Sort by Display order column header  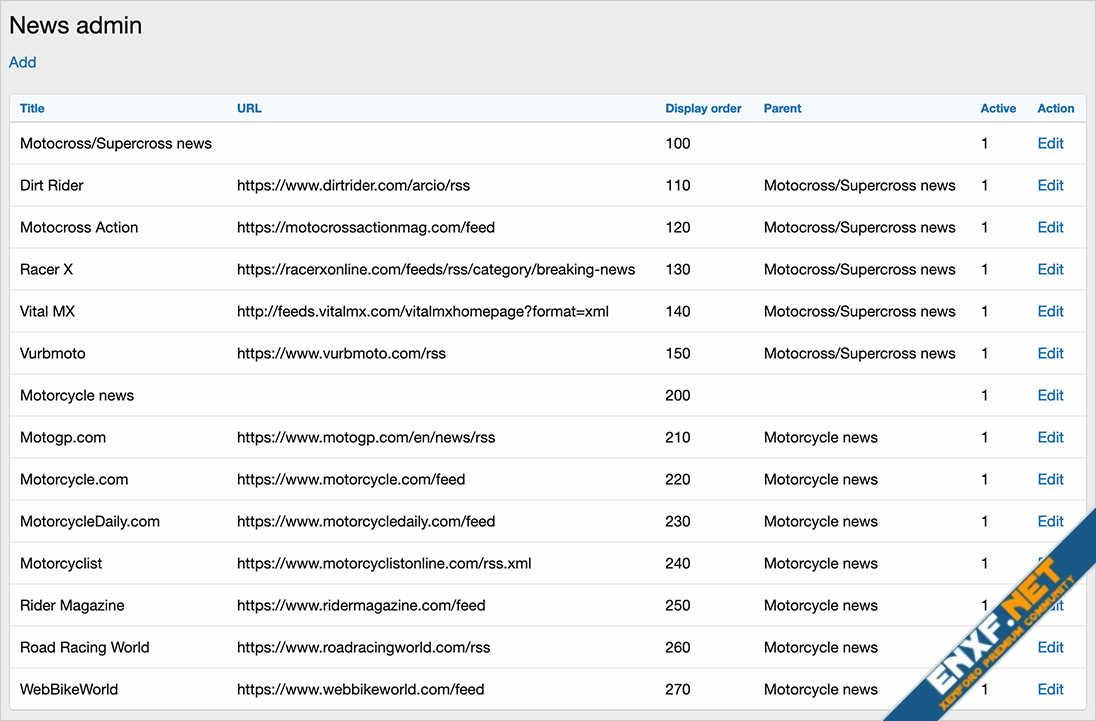pos(703,108)
